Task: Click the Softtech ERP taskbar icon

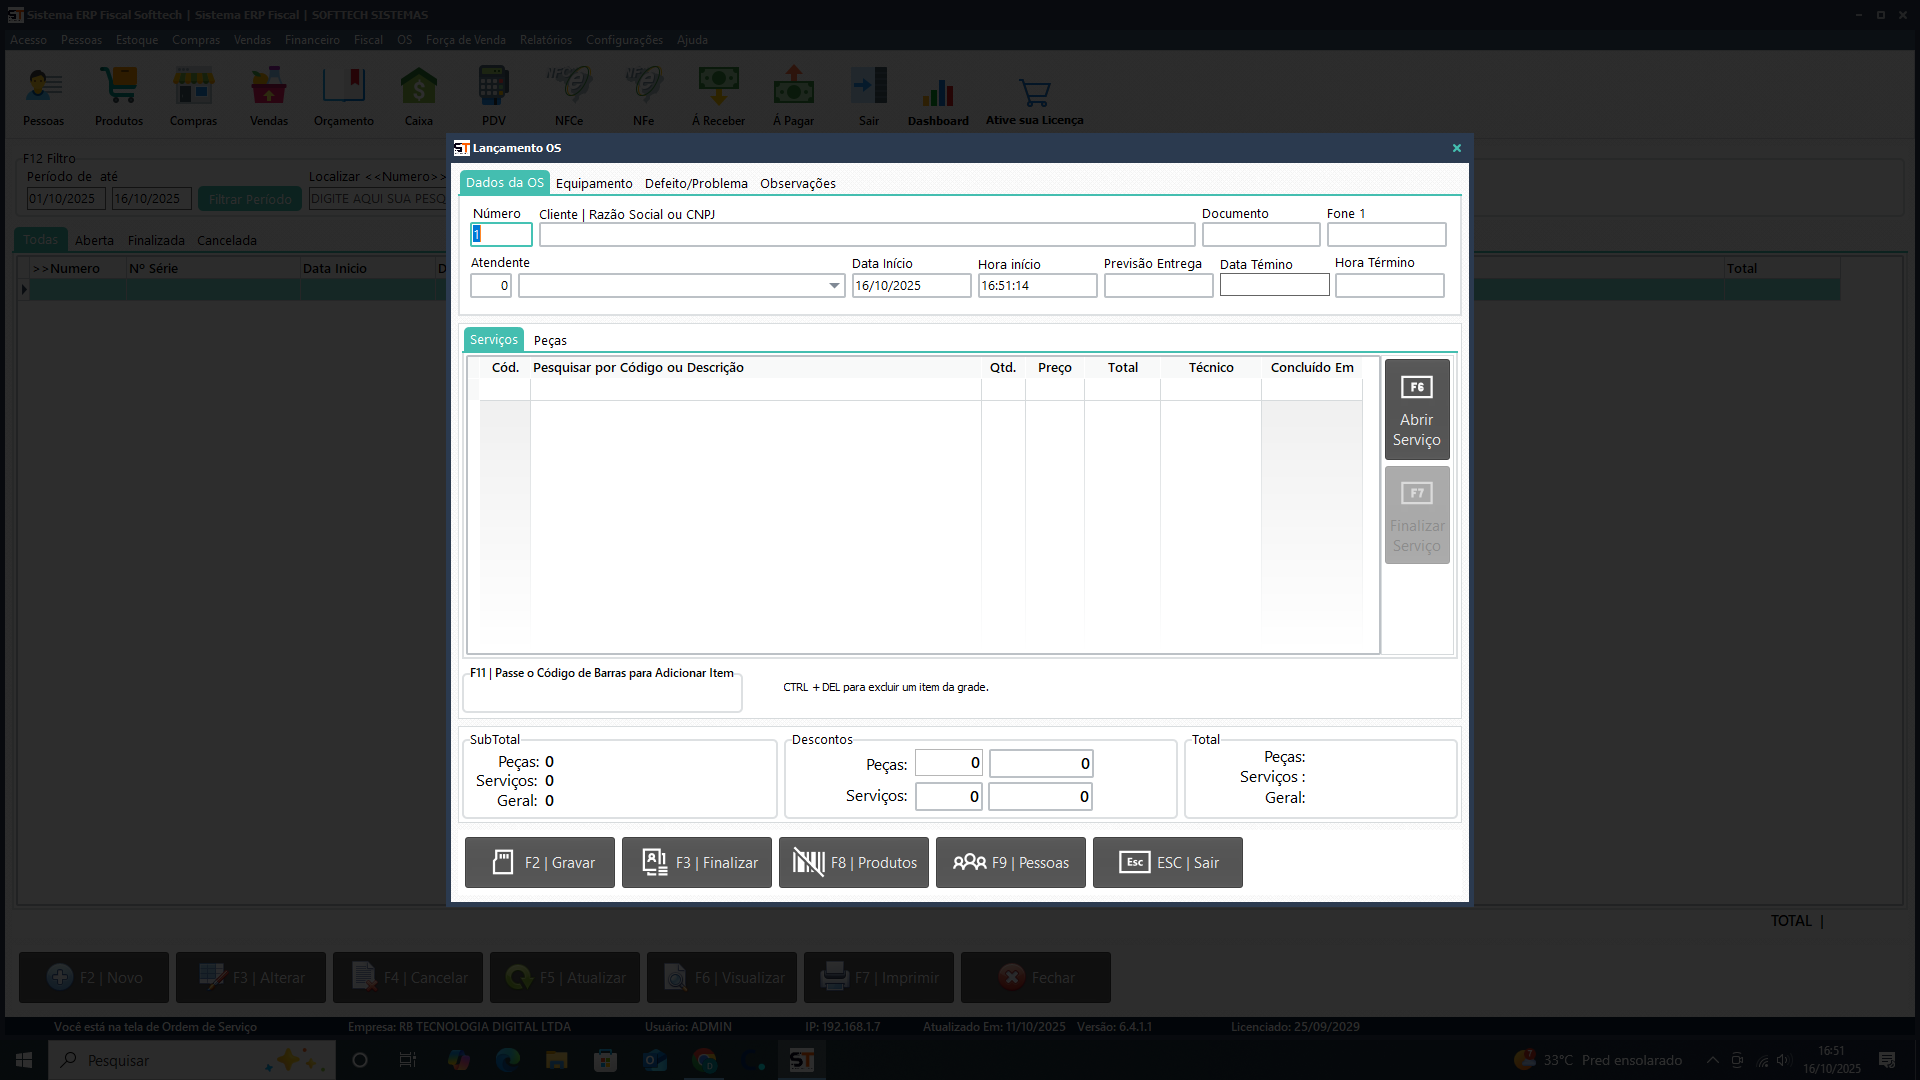Action: (x=802, y=1060)
